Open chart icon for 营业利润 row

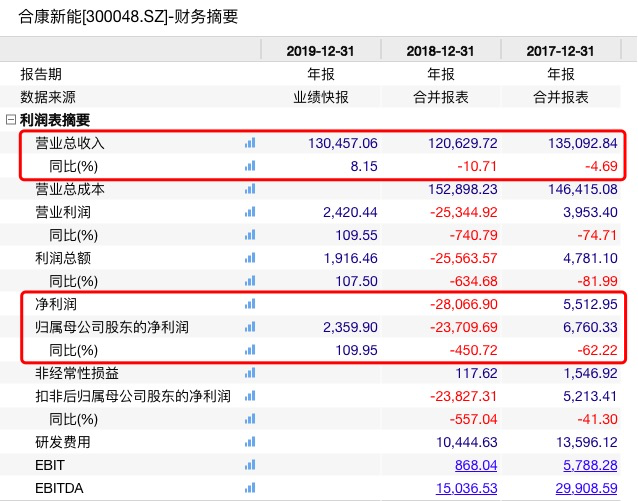[250, 212]
